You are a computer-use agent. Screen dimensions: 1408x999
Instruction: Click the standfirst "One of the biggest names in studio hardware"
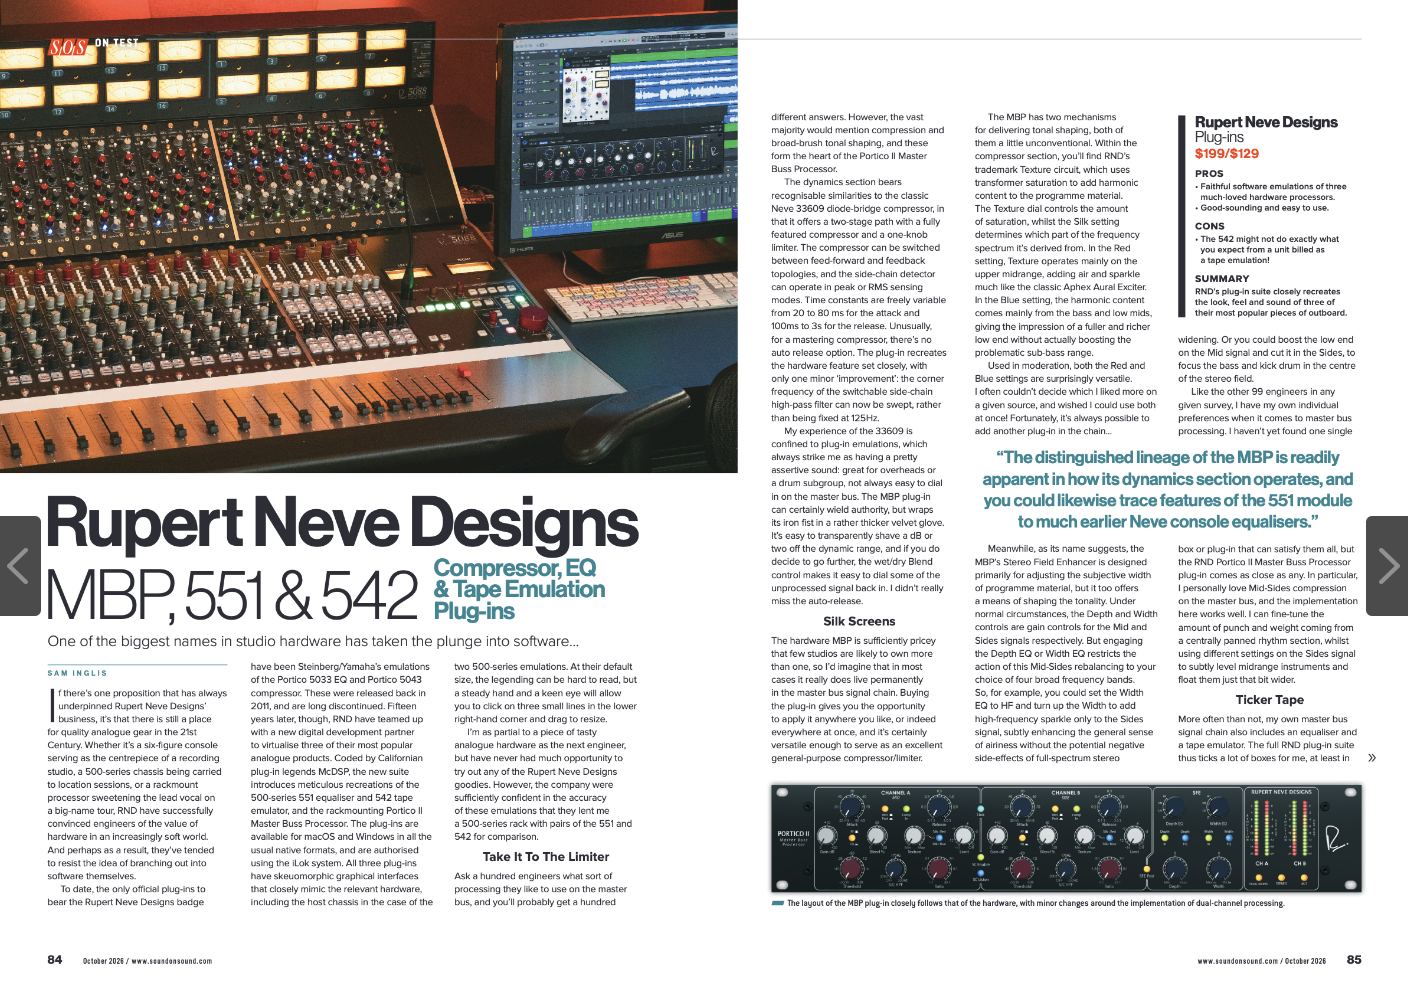coord(313,641)
